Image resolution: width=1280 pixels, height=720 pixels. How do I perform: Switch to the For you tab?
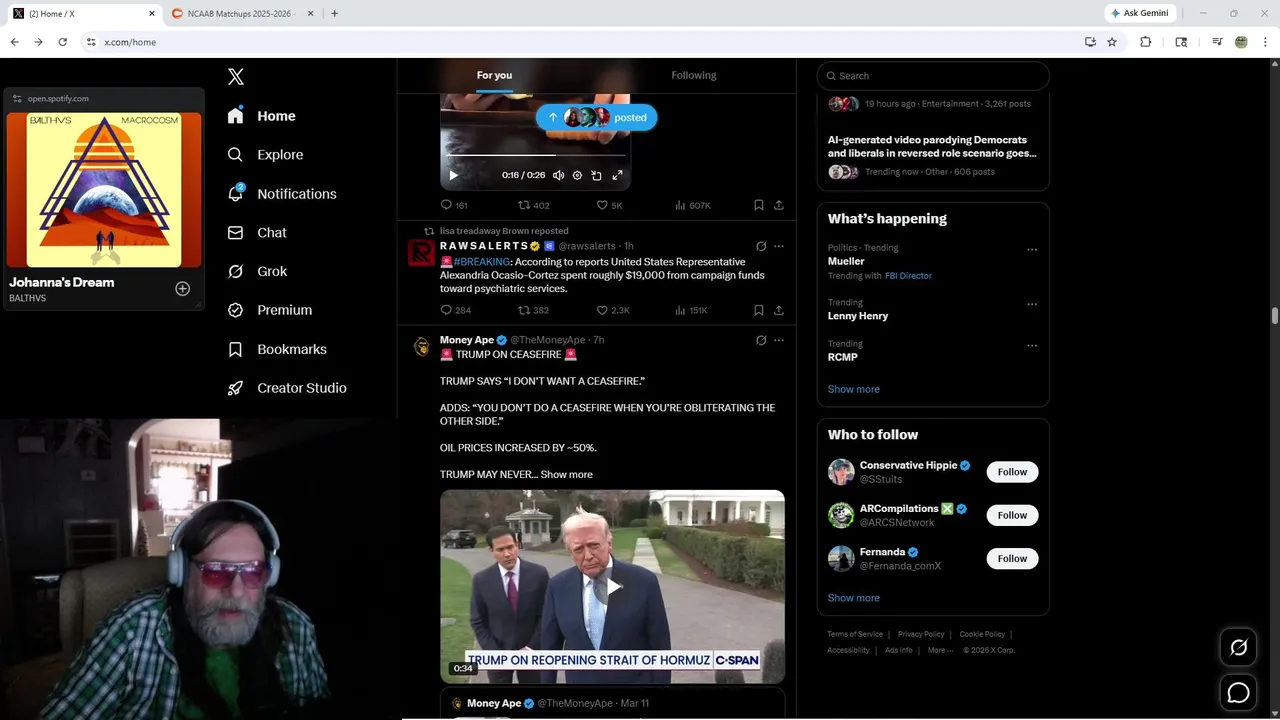point(494,75)
